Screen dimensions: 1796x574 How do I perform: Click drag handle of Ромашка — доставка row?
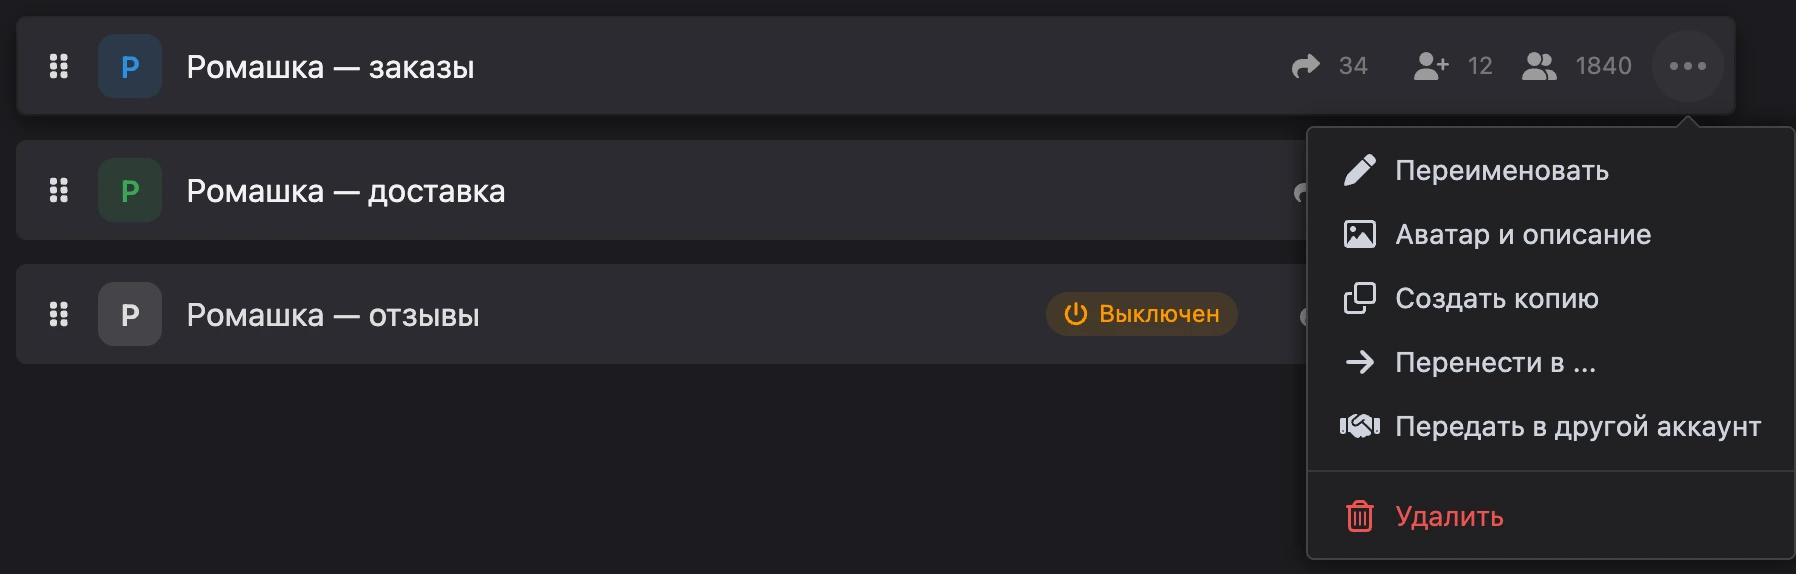tap(59, 190)
